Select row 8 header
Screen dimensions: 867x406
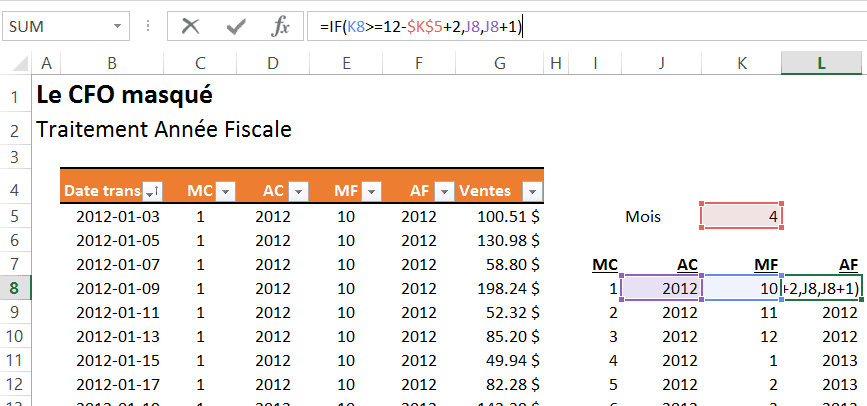pyautogui.click(x=15, y=289)
